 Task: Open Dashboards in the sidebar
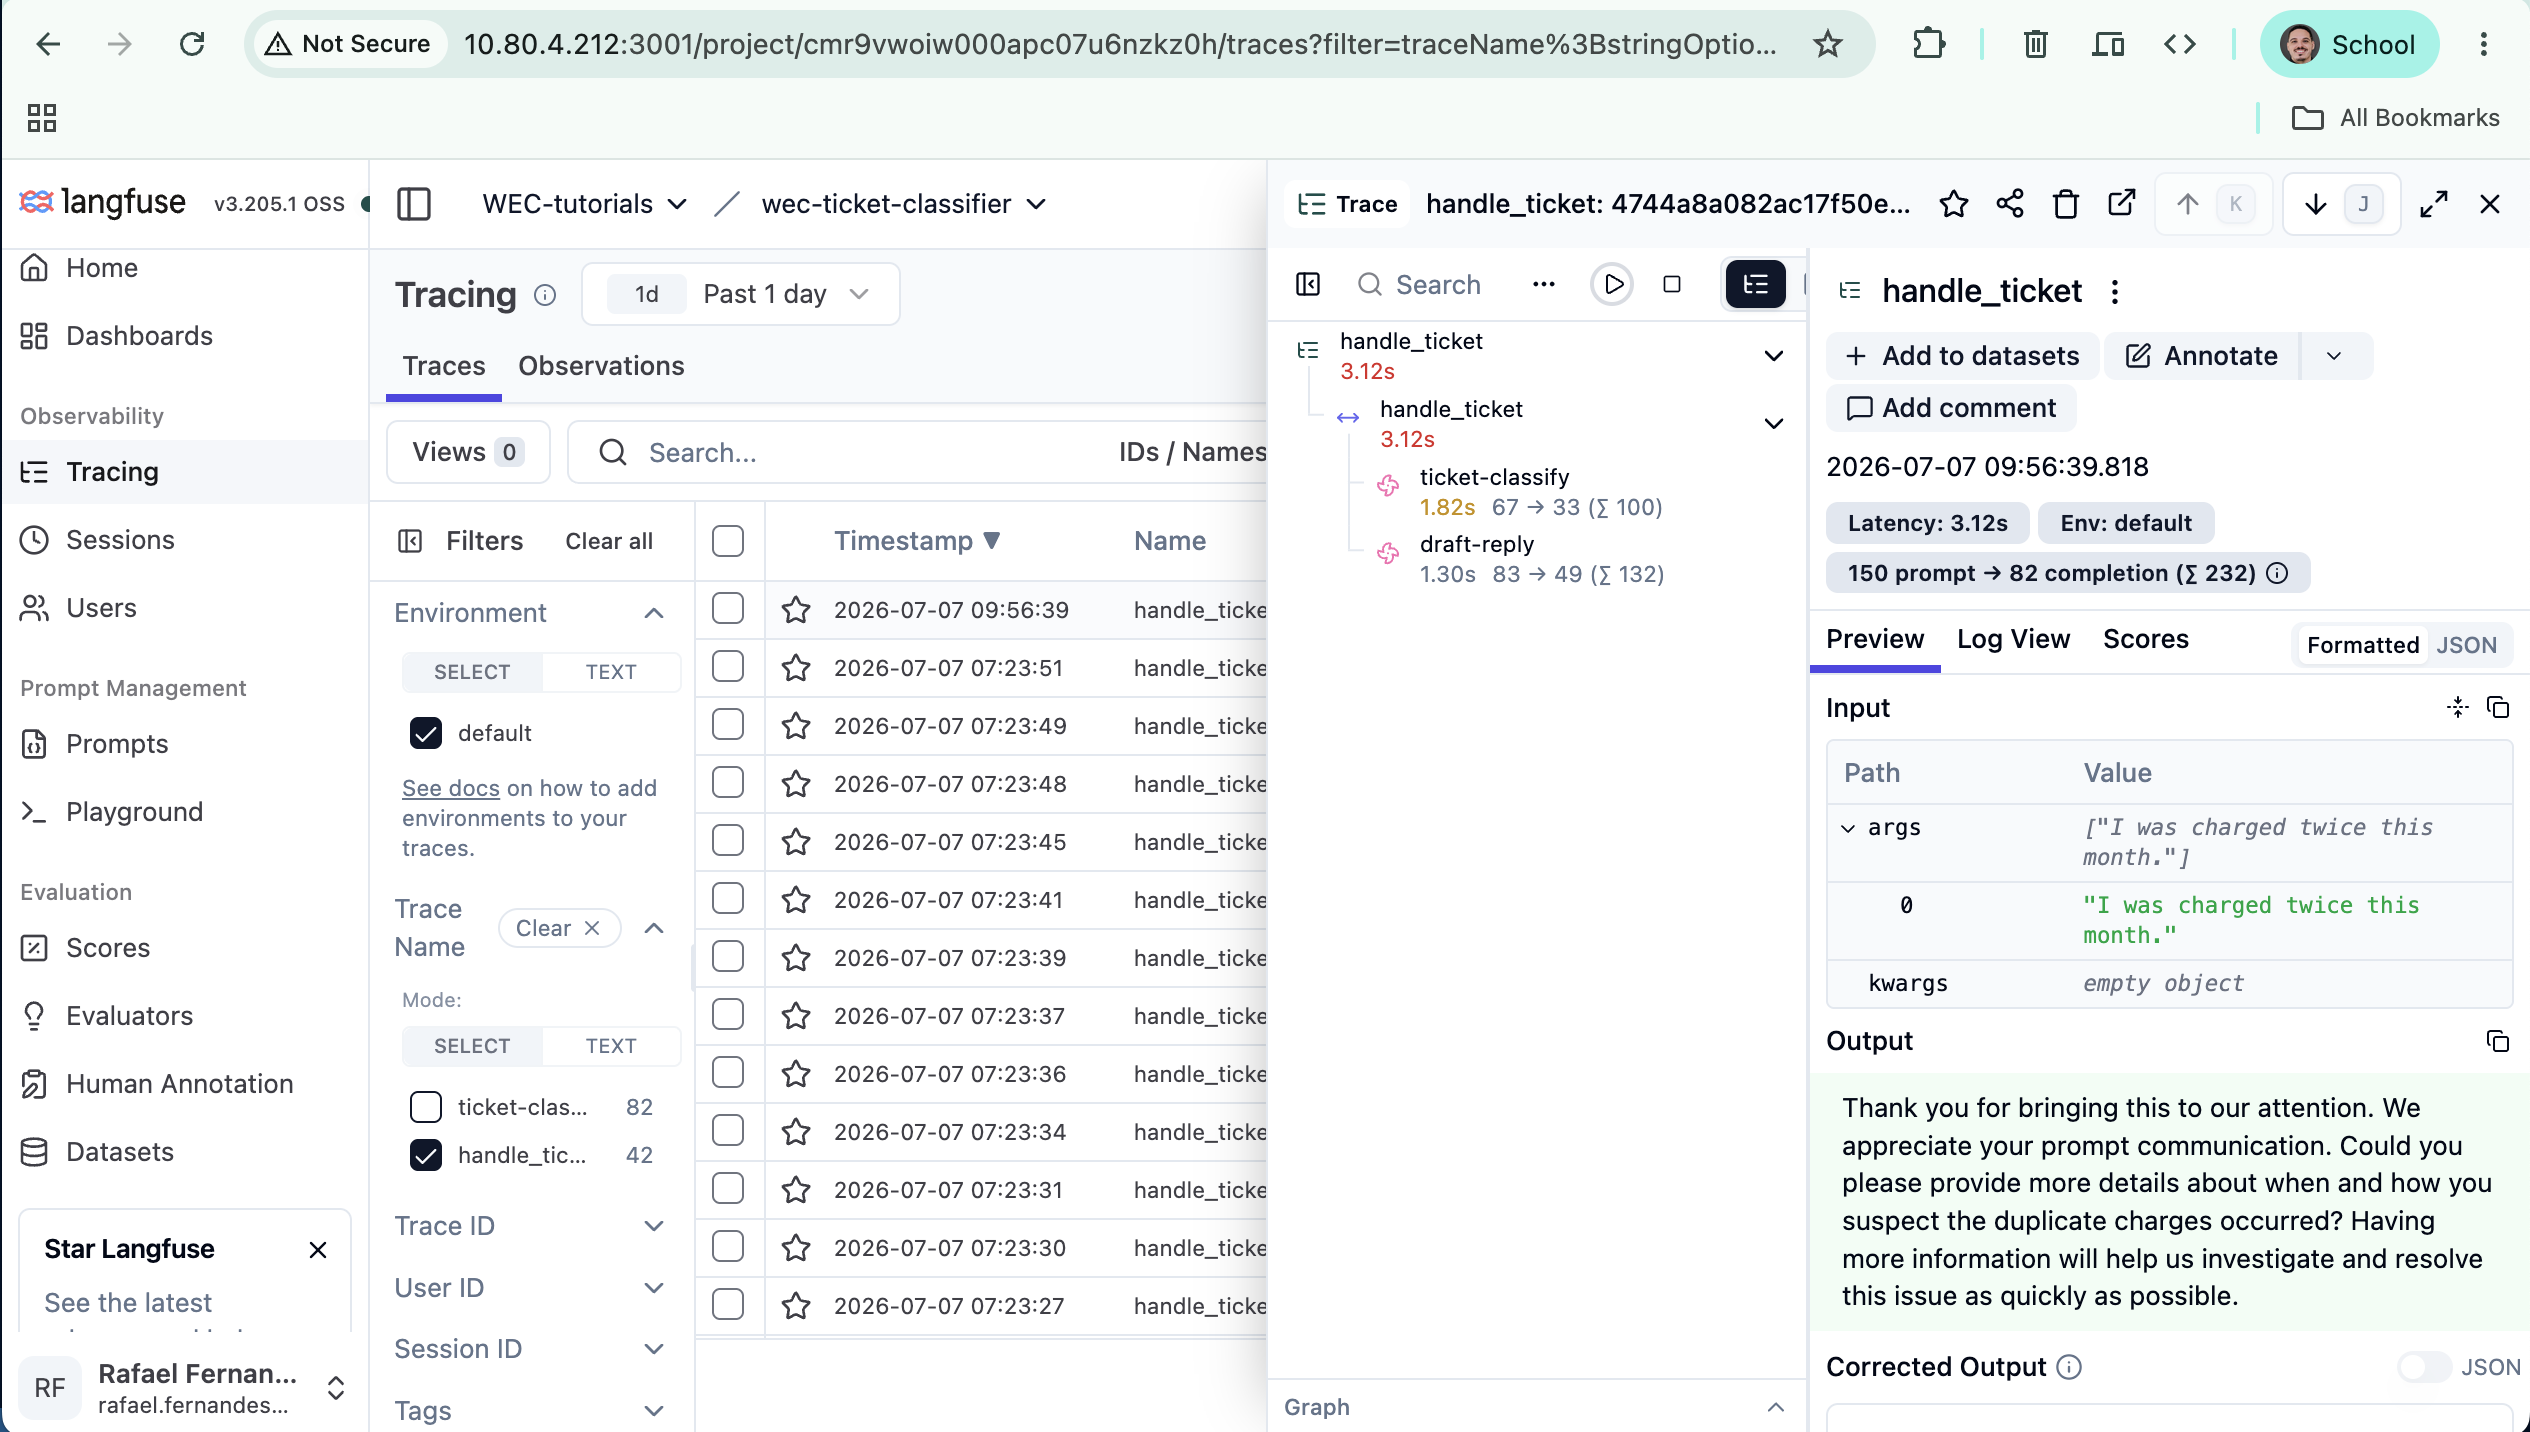(139, 336)
